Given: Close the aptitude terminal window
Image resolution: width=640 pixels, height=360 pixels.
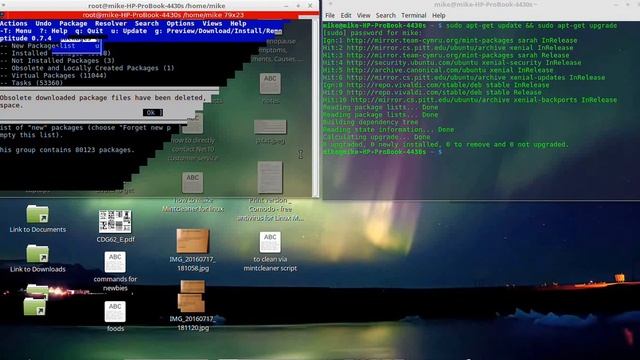Looking at the screenshot, I should point(310,6).
